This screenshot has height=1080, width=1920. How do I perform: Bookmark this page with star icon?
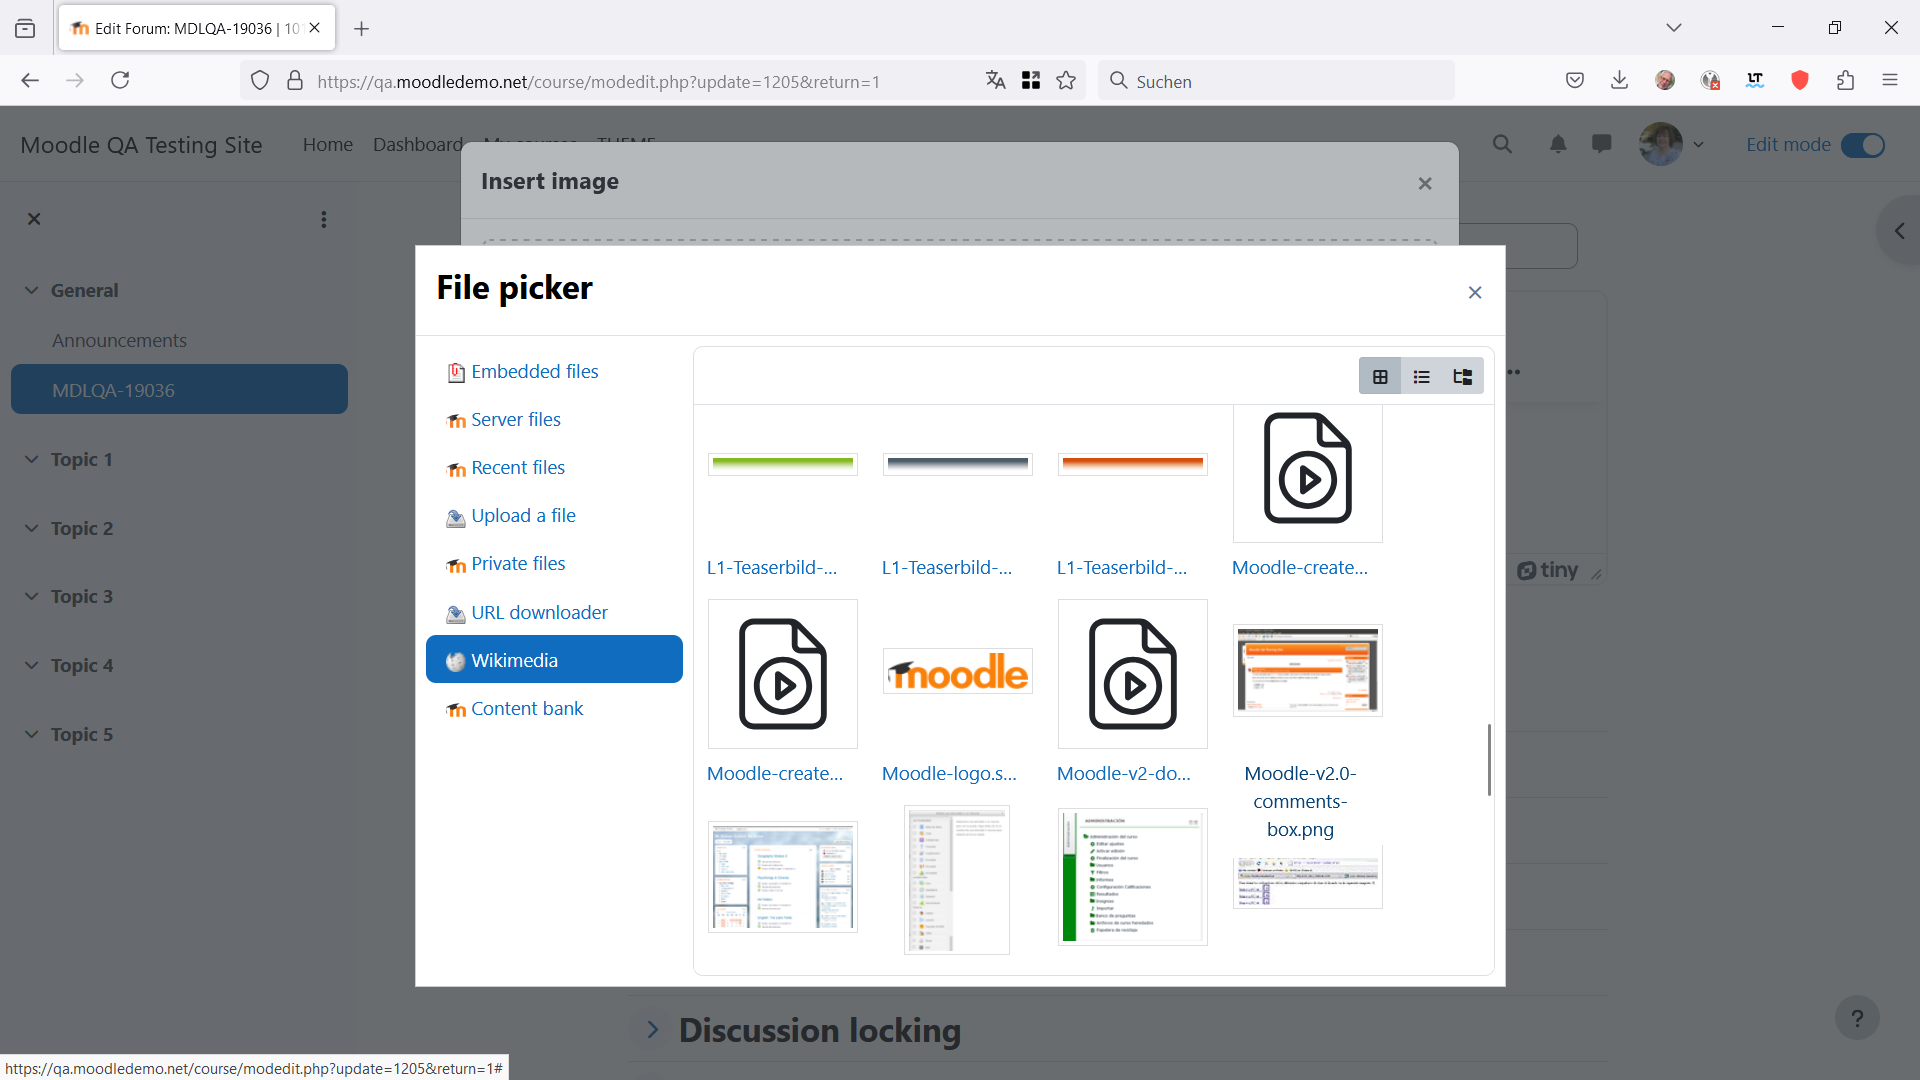click(1066, 81)
